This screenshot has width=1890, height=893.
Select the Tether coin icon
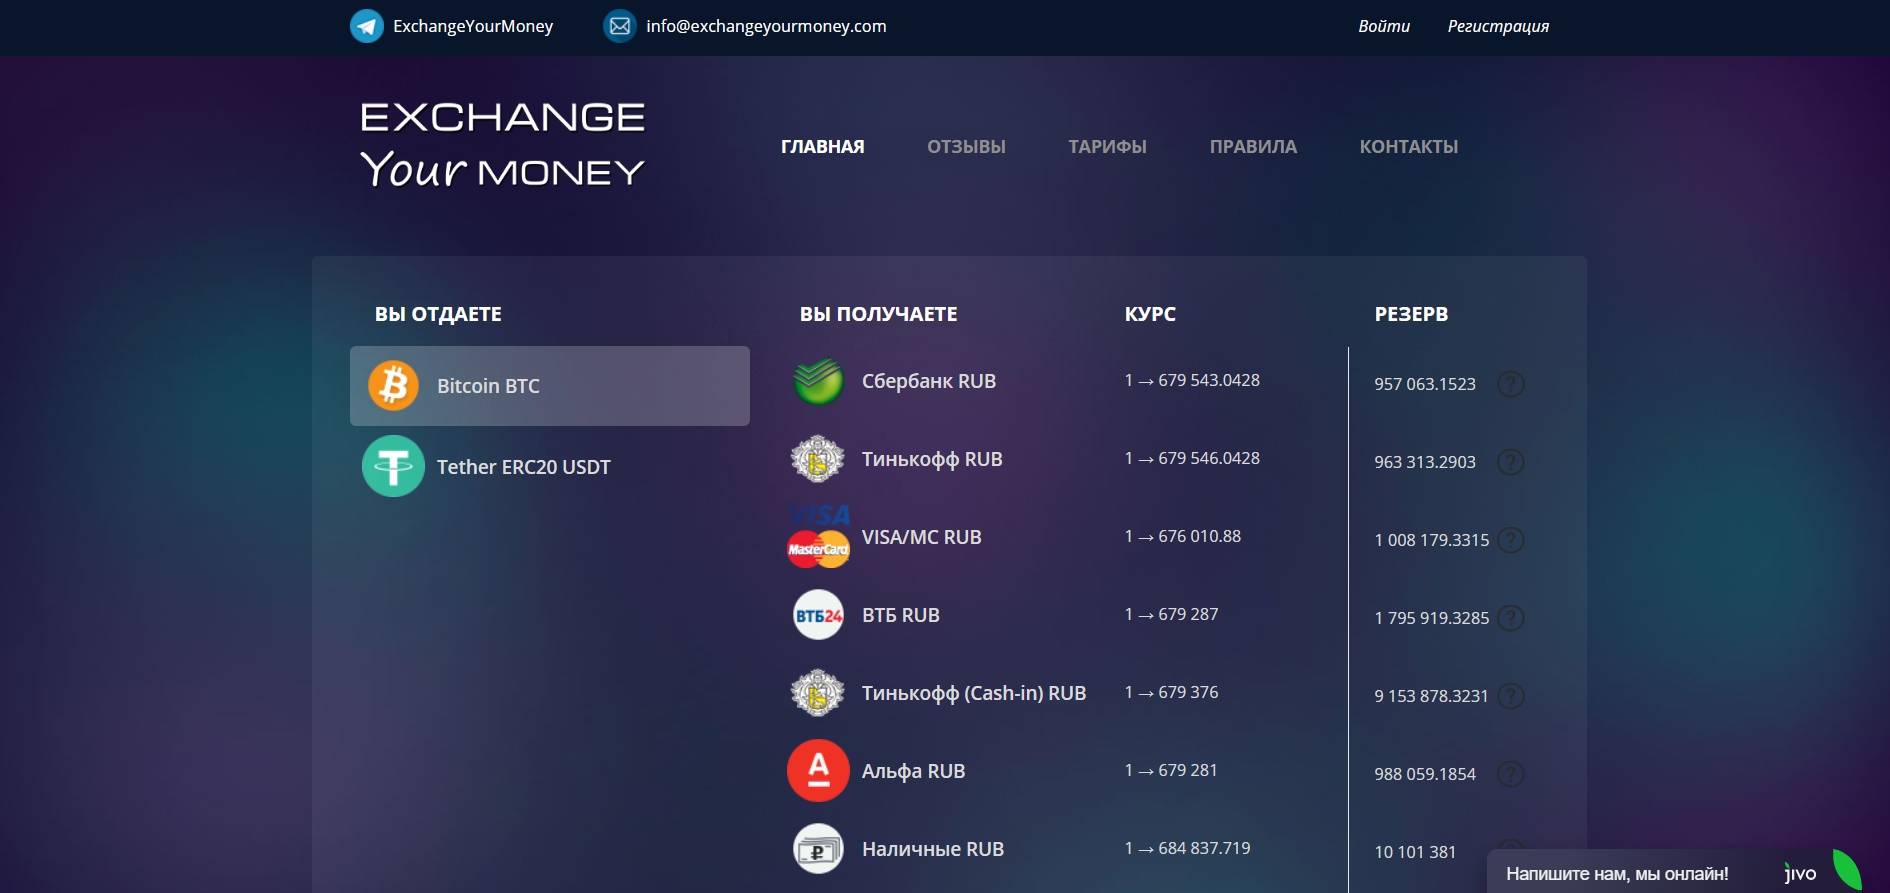click(393, 466)
